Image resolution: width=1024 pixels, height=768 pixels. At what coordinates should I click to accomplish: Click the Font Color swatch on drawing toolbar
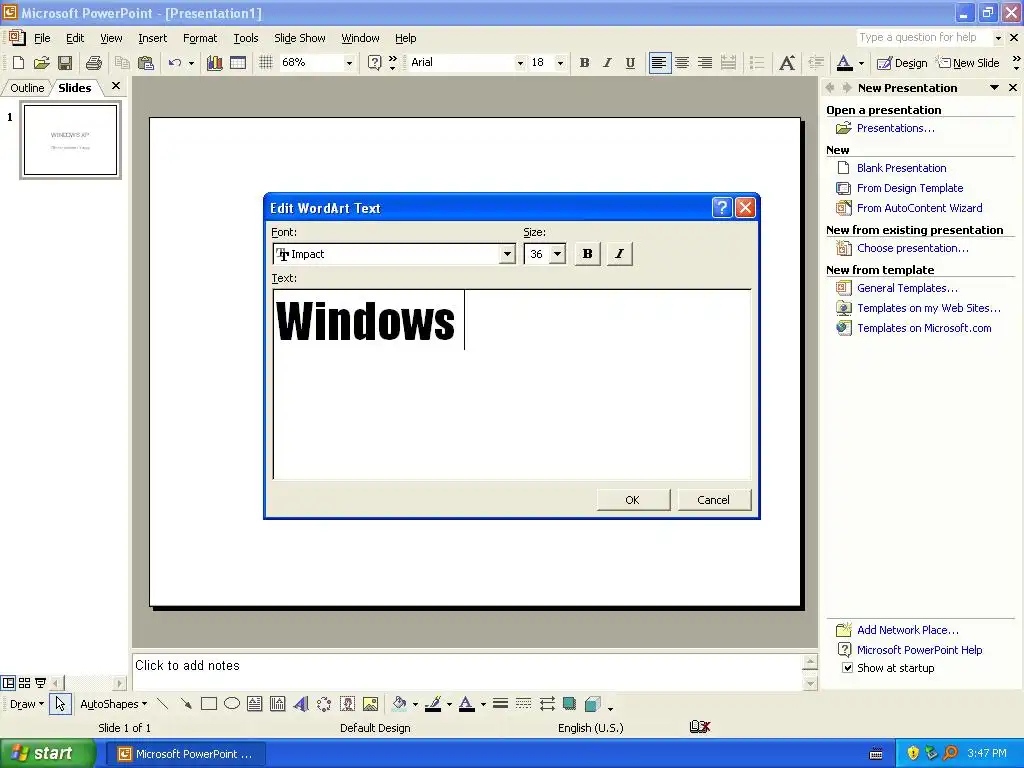(466, 704)
